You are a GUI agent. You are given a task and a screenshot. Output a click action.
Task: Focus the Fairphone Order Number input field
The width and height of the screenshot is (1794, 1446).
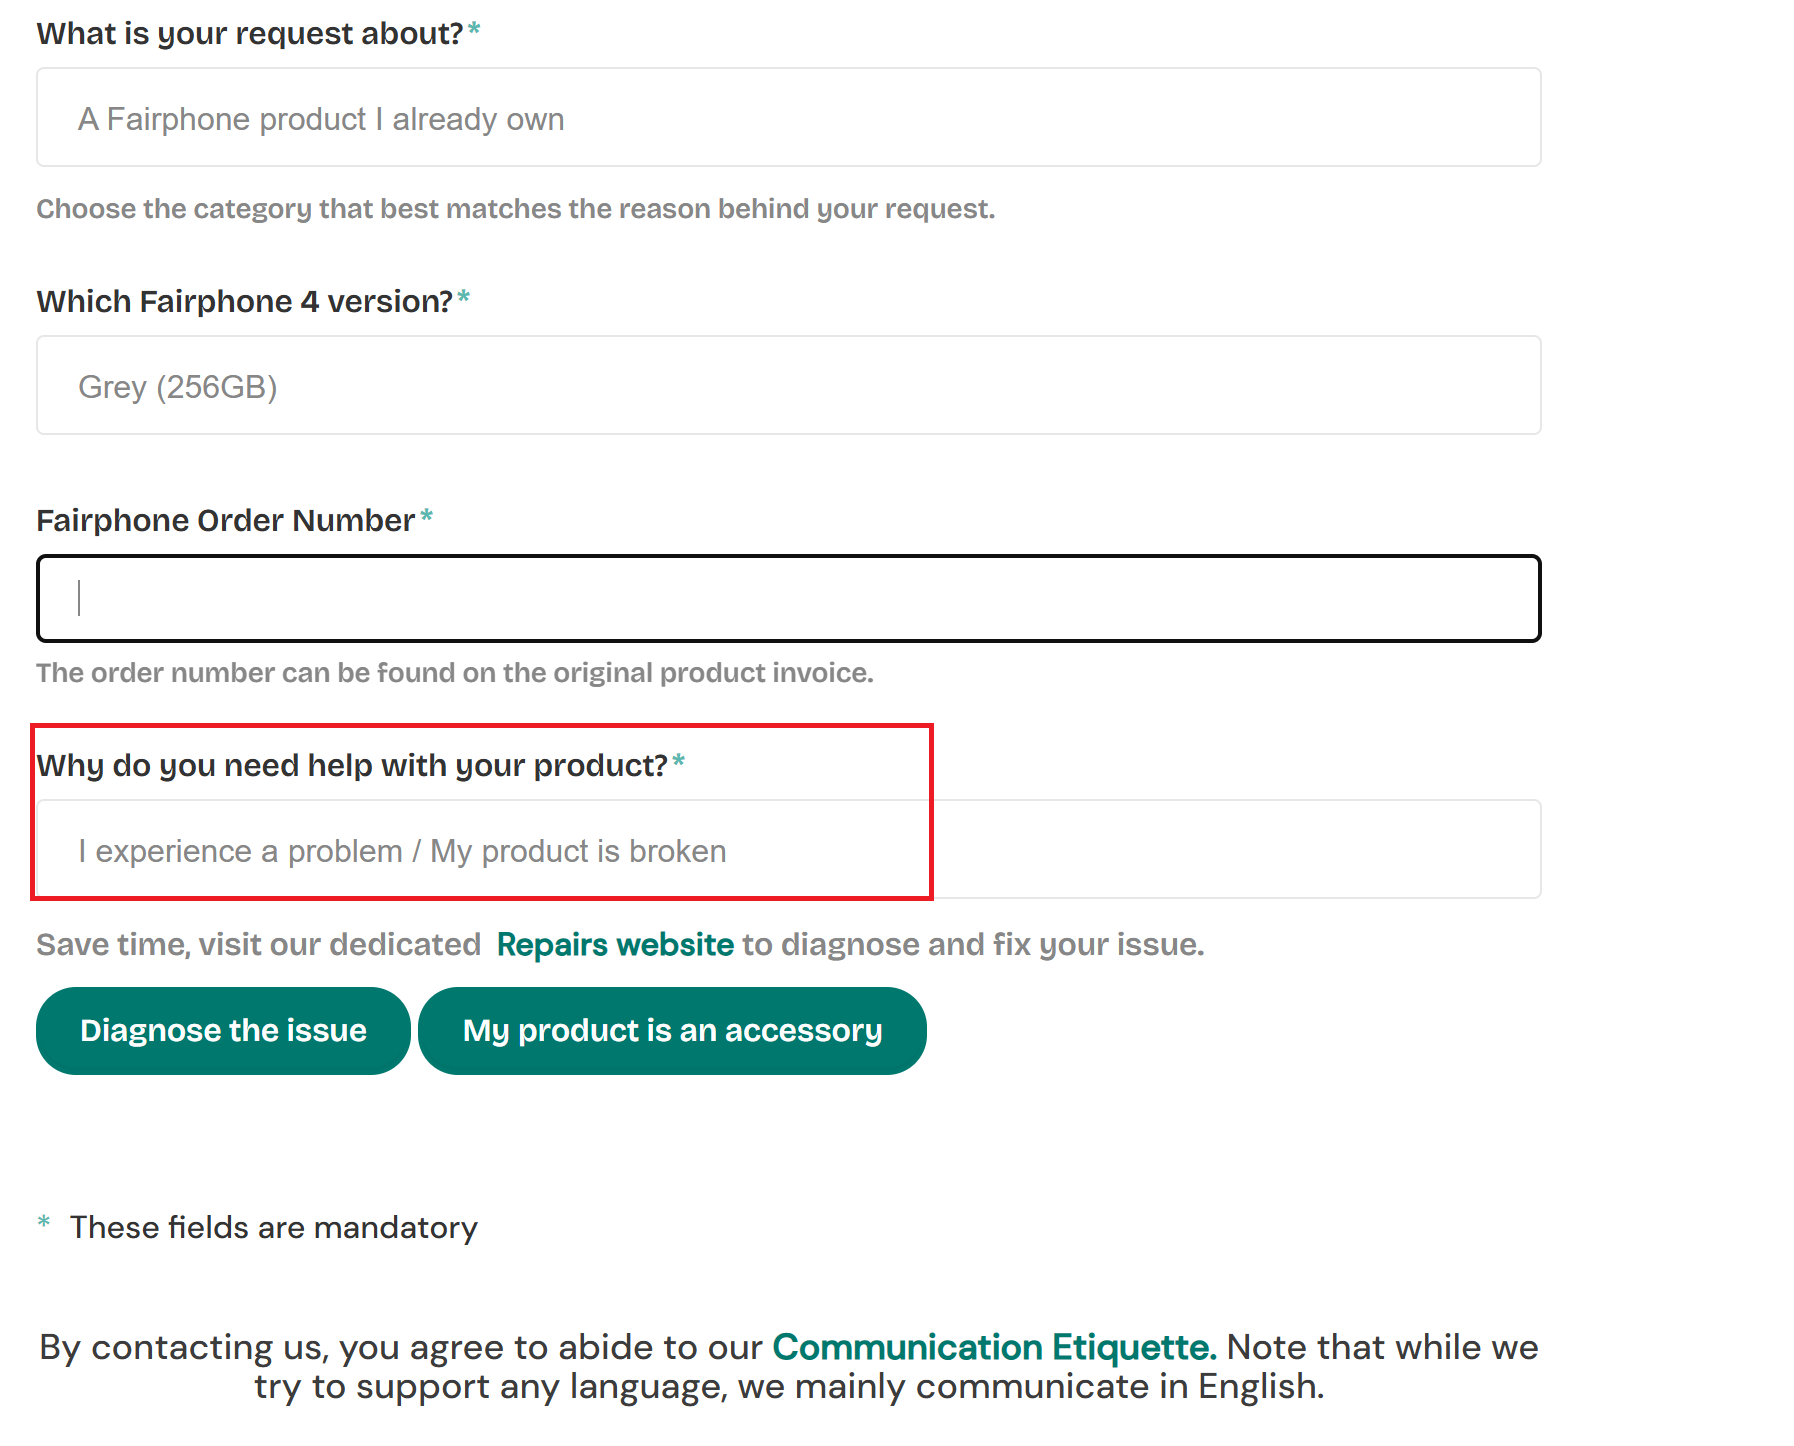pyautogui.click(x=788, y=599)
